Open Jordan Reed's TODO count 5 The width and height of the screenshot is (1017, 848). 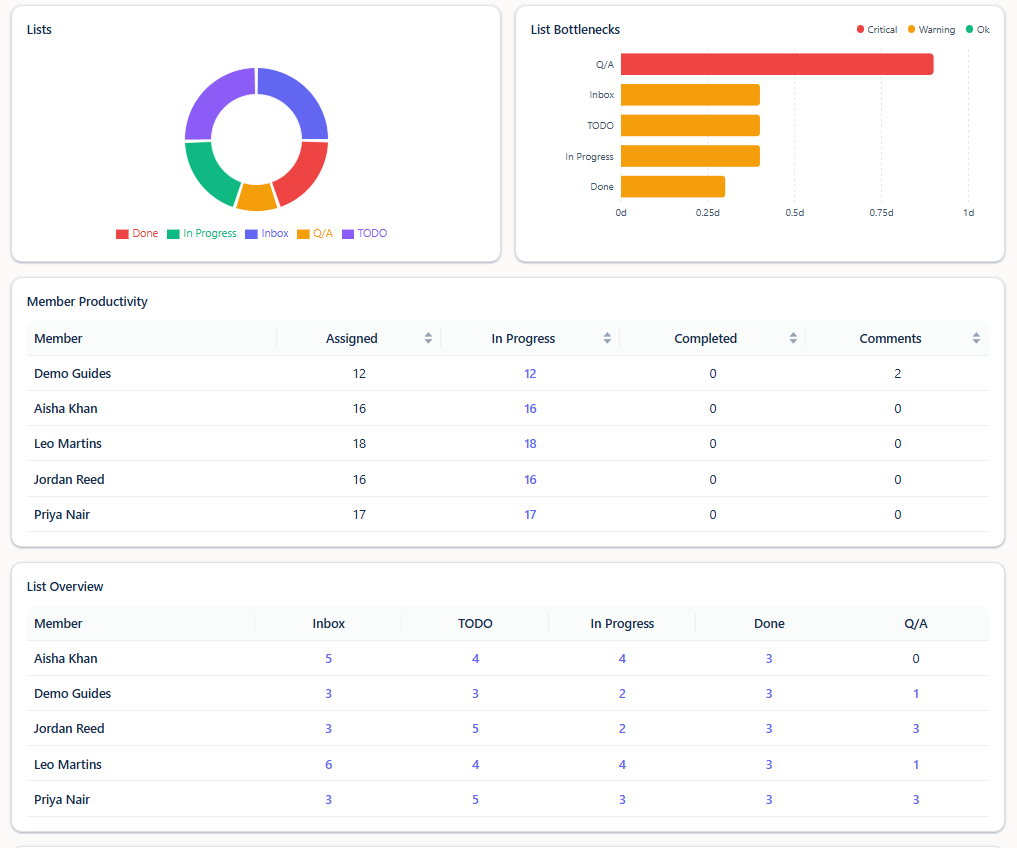[x=475, y=729]
